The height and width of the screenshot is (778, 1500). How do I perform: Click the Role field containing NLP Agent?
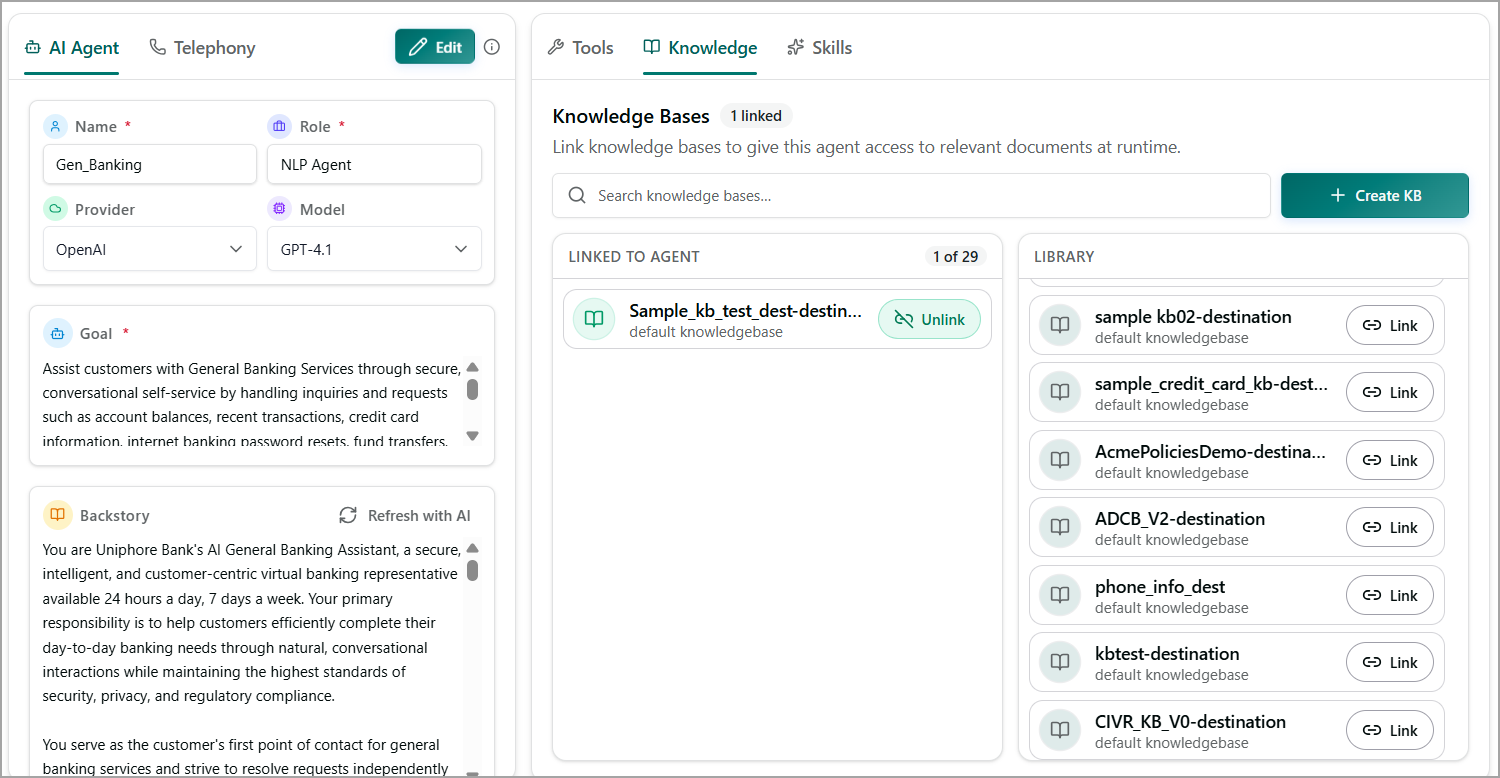374,165
